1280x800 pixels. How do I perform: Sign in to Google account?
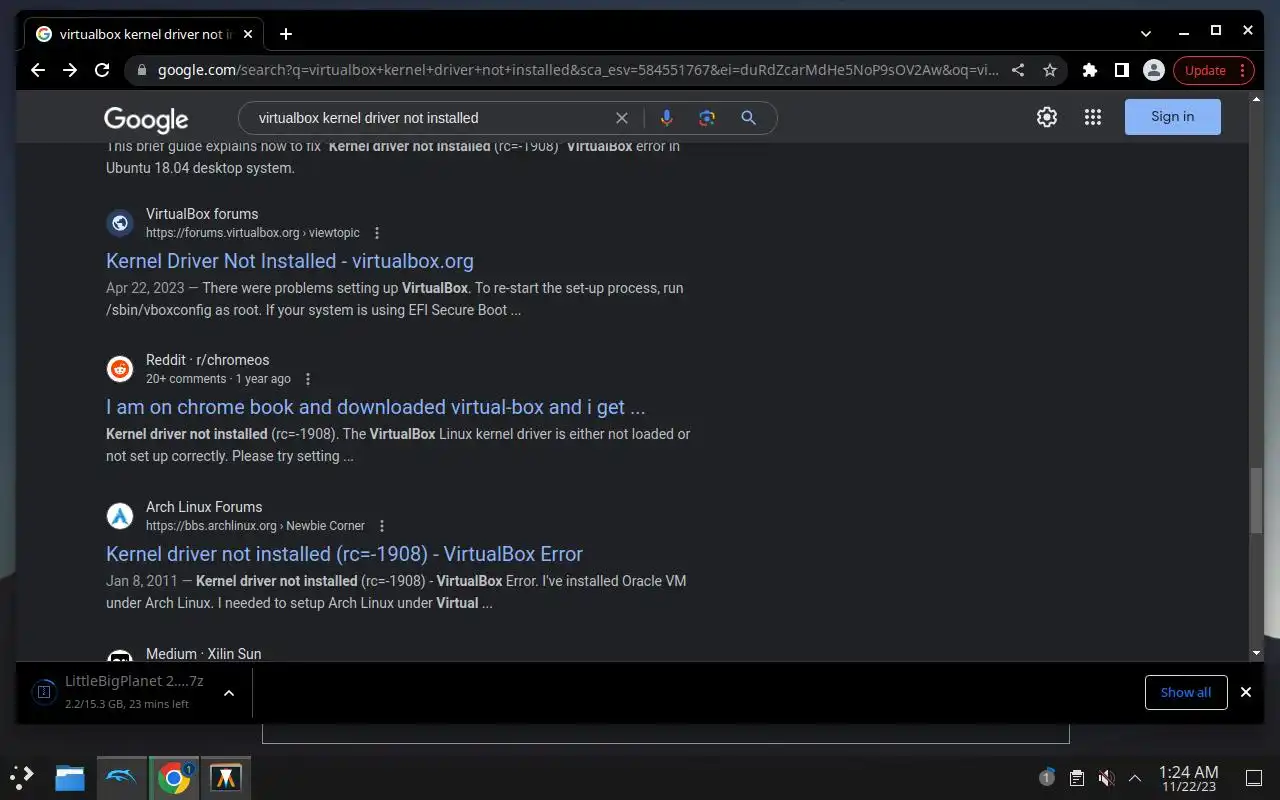[1172, 116]
